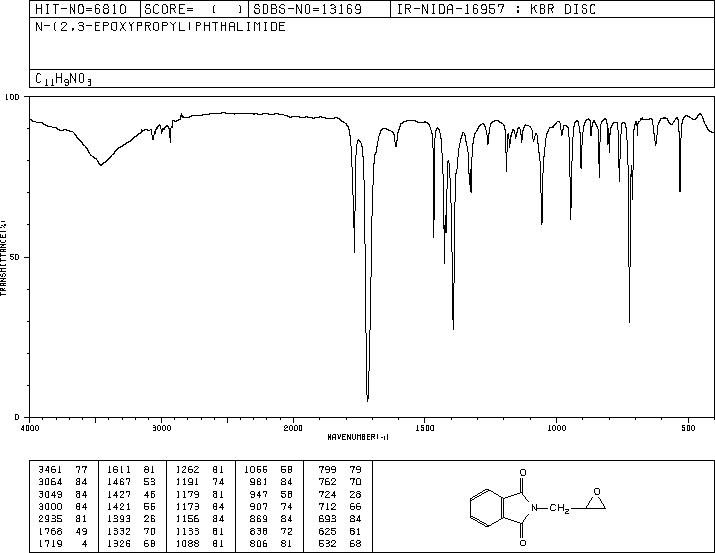Click the peak table entry 724
This screenshot has width=715, height=553.
tap(327, 494)
